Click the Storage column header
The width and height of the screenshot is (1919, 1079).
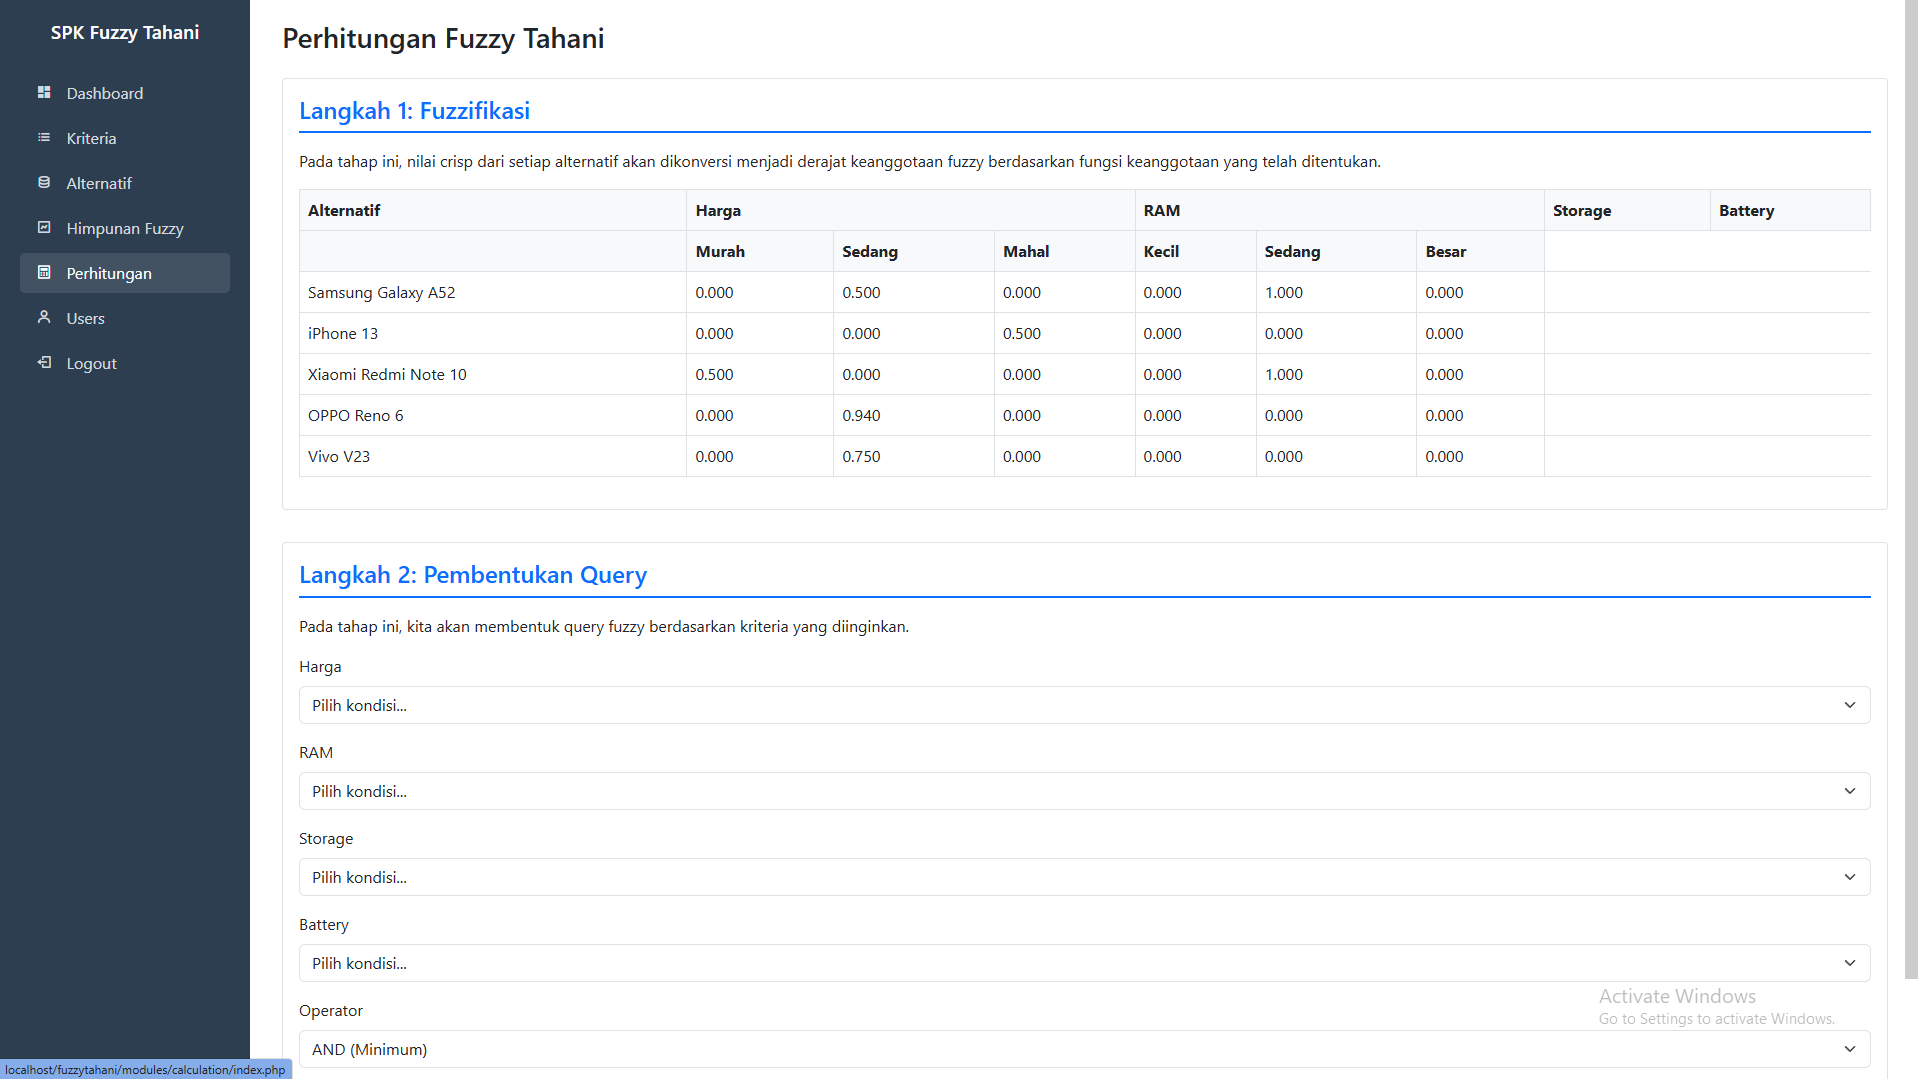point(1582,210)
